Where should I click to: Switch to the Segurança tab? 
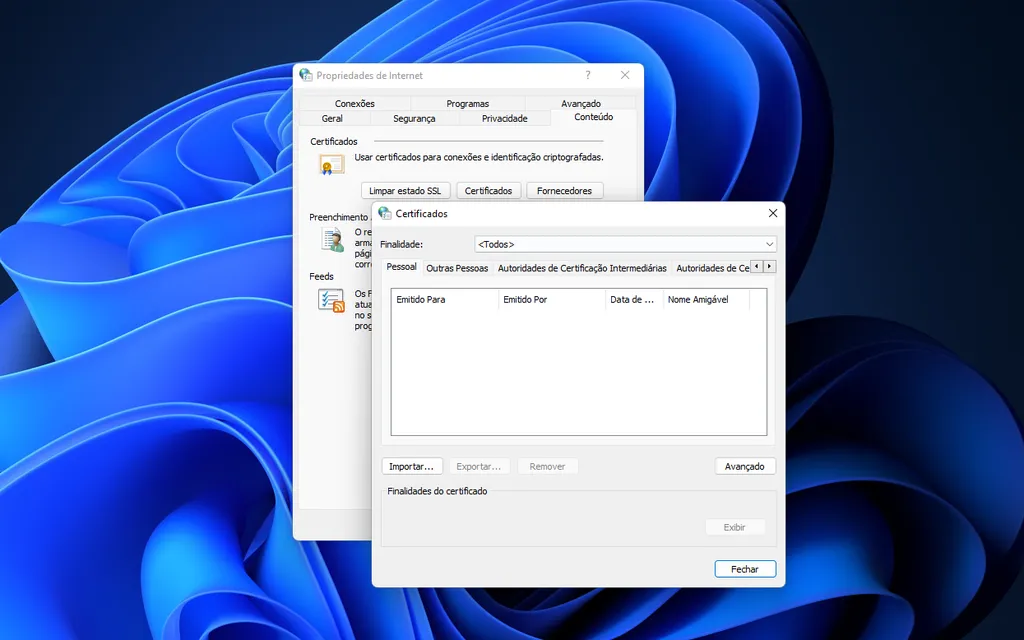pyautogui.click(x=414, y=117)
